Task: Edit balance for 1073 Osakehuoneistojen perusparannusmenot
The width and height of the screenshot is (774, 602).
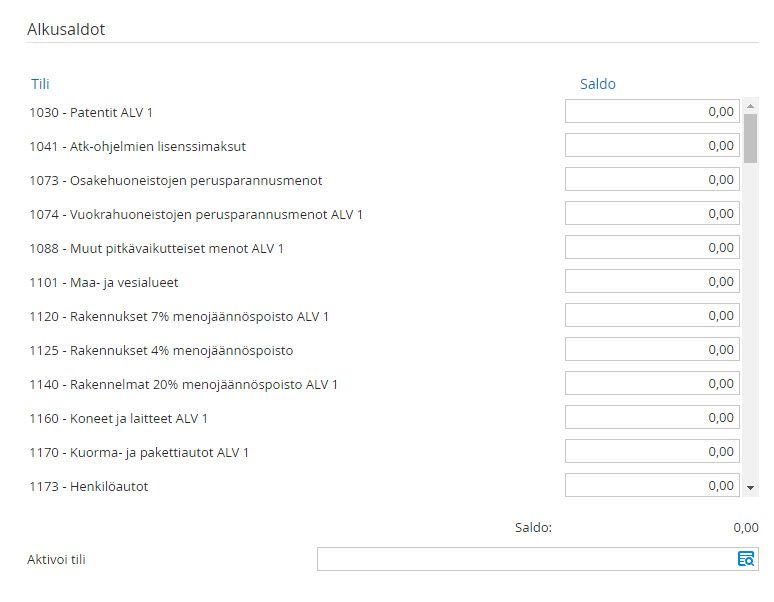Action: pyautogui.click(x=652, y=180)
